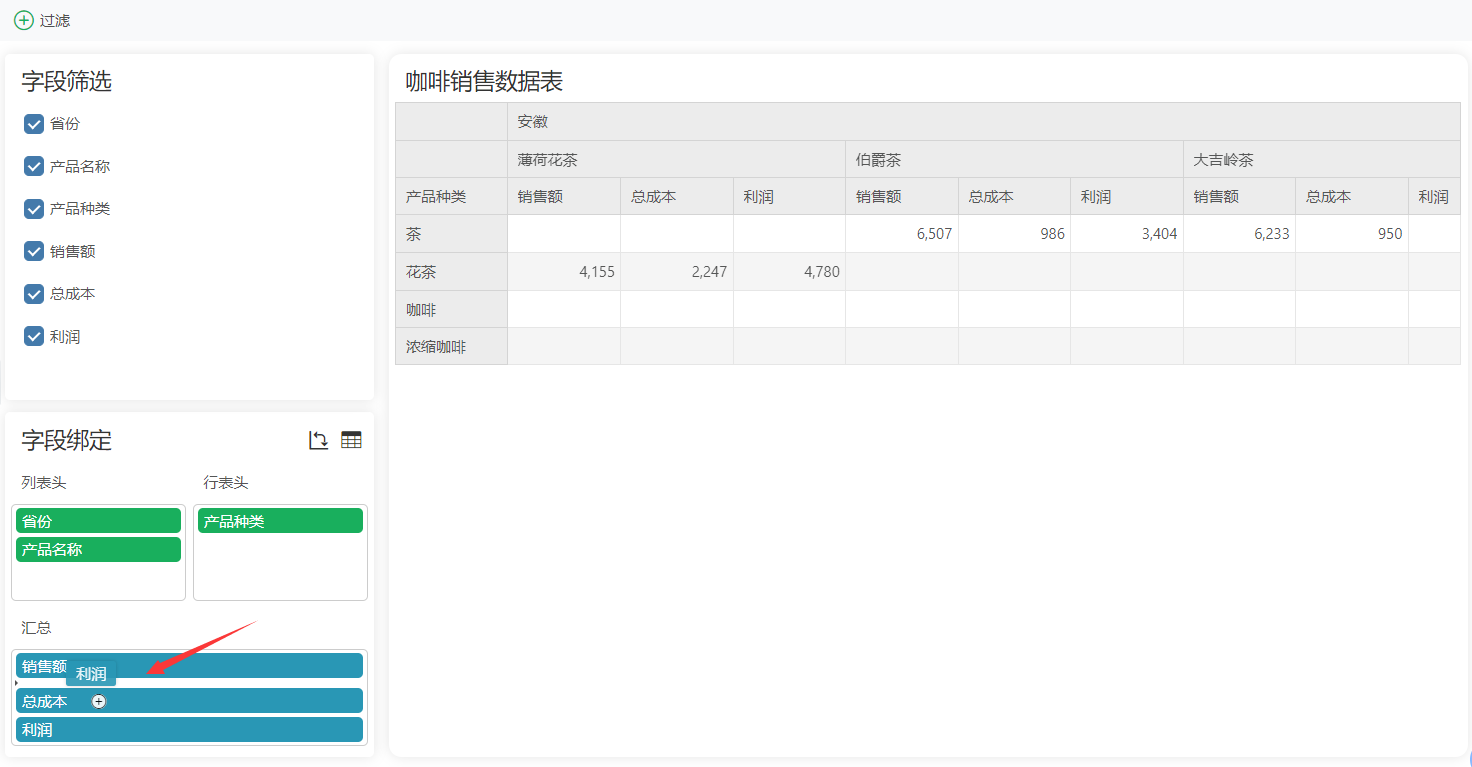The width and height of the screenshot is (1472, 767).
Task: Select the 咖啡 row header
Action: [x=451, y=309]
